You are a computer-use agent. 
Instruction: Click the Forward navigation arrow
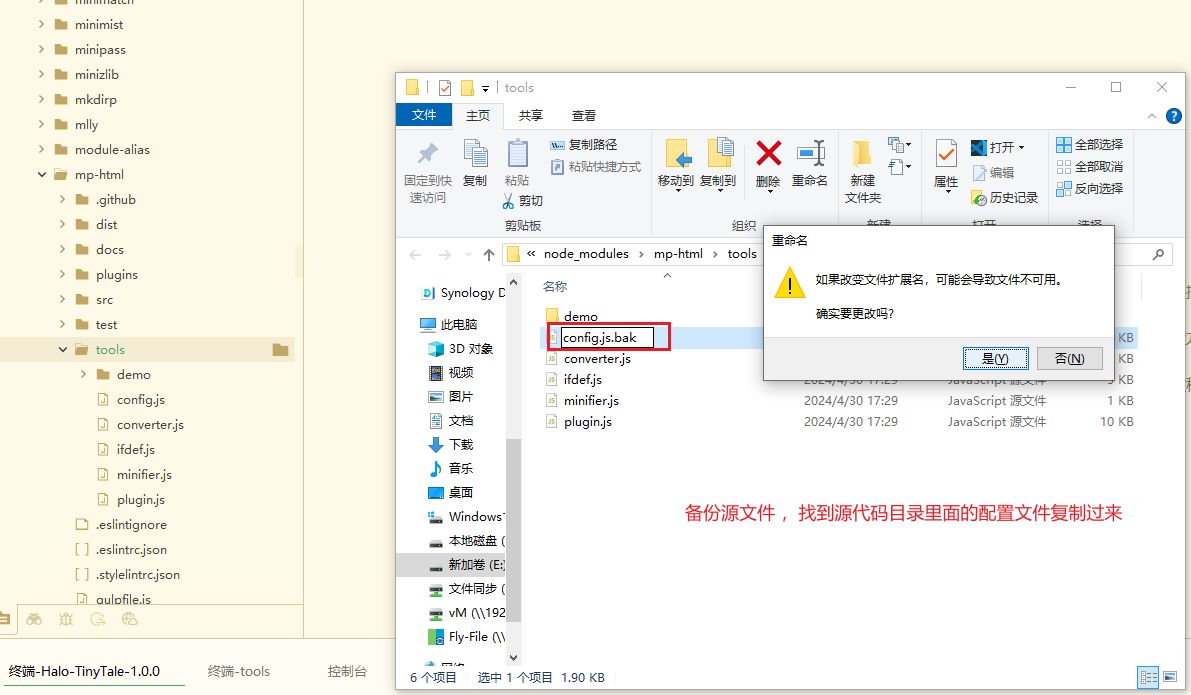[x=444, y=254]
